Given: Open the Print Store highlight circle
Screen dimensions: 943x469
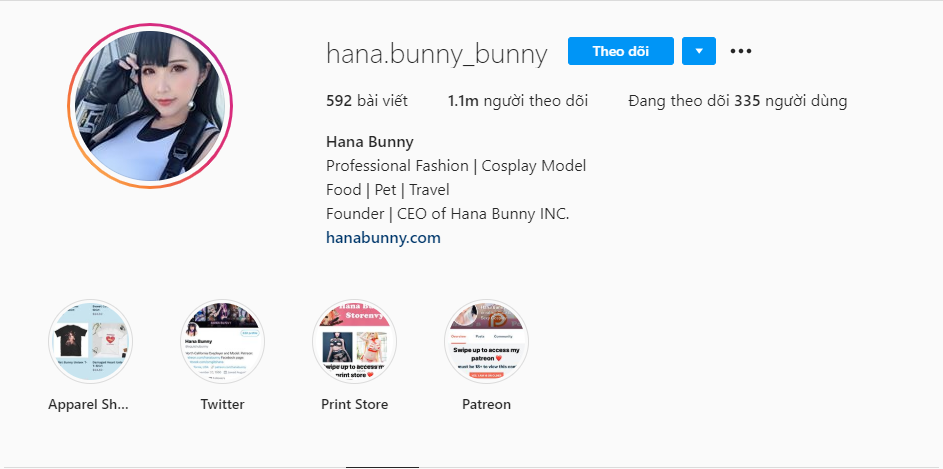Looking at the screenshot, I should [x=354, y=342].
